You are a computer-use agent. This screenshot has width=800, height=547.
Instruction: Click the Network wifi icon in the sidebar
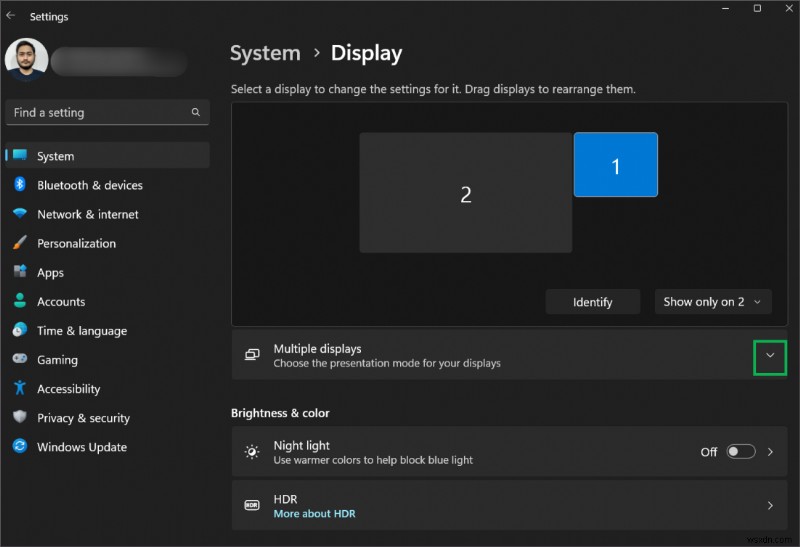(x=20, y=213)
